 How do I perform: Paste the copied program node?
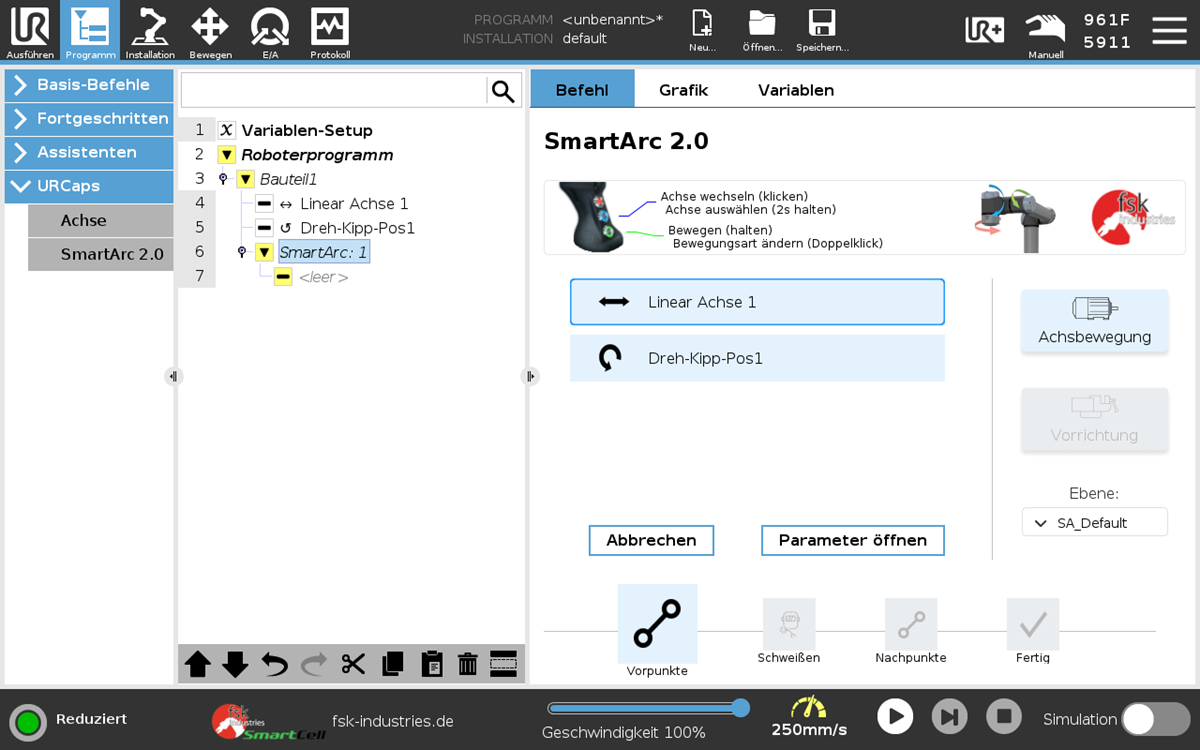[x=431, y=664]
